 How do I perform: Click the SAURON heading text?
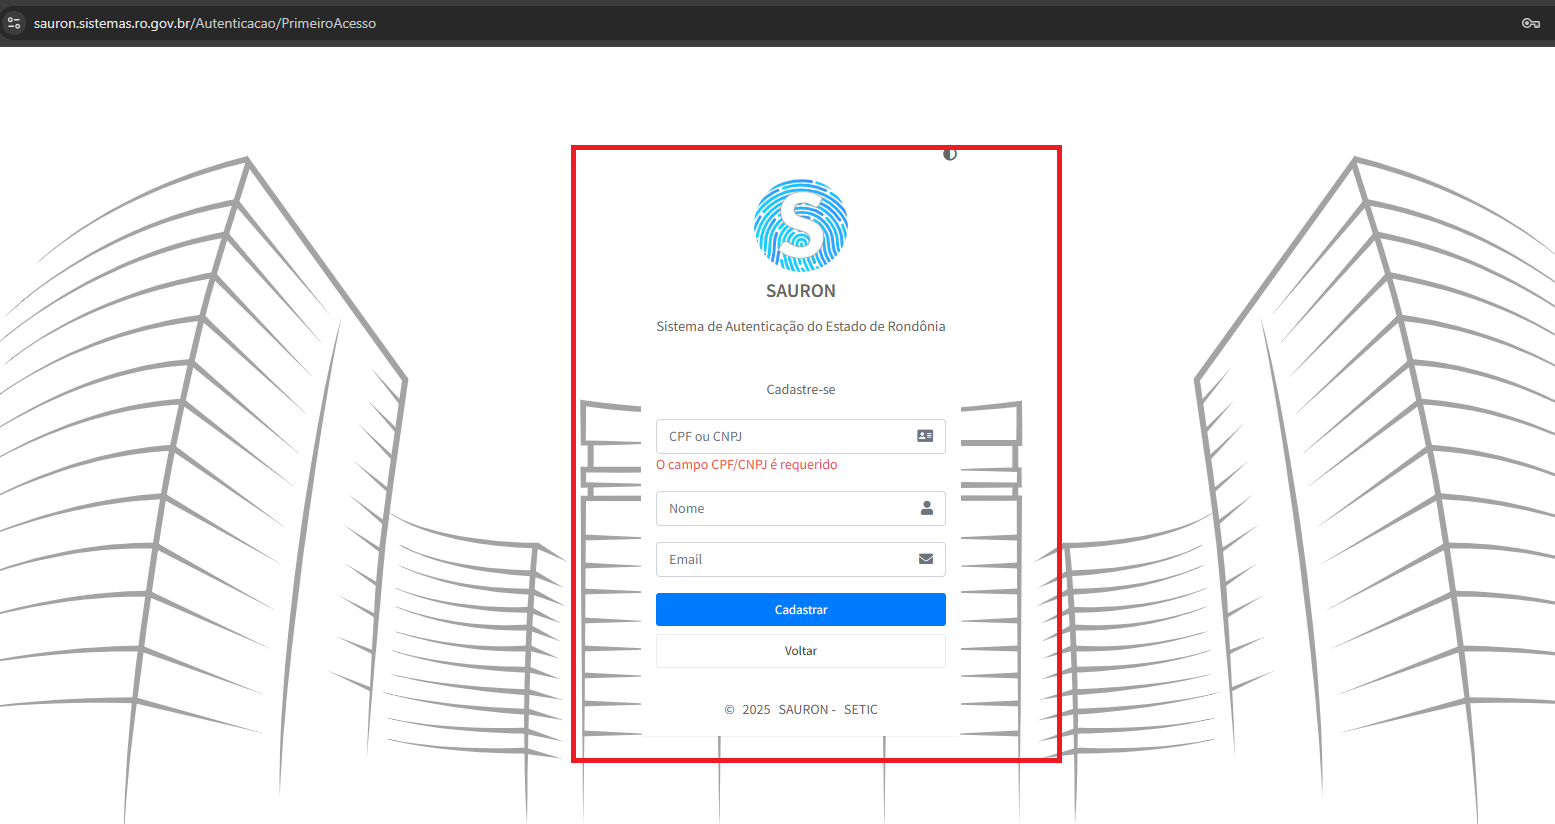801,291
